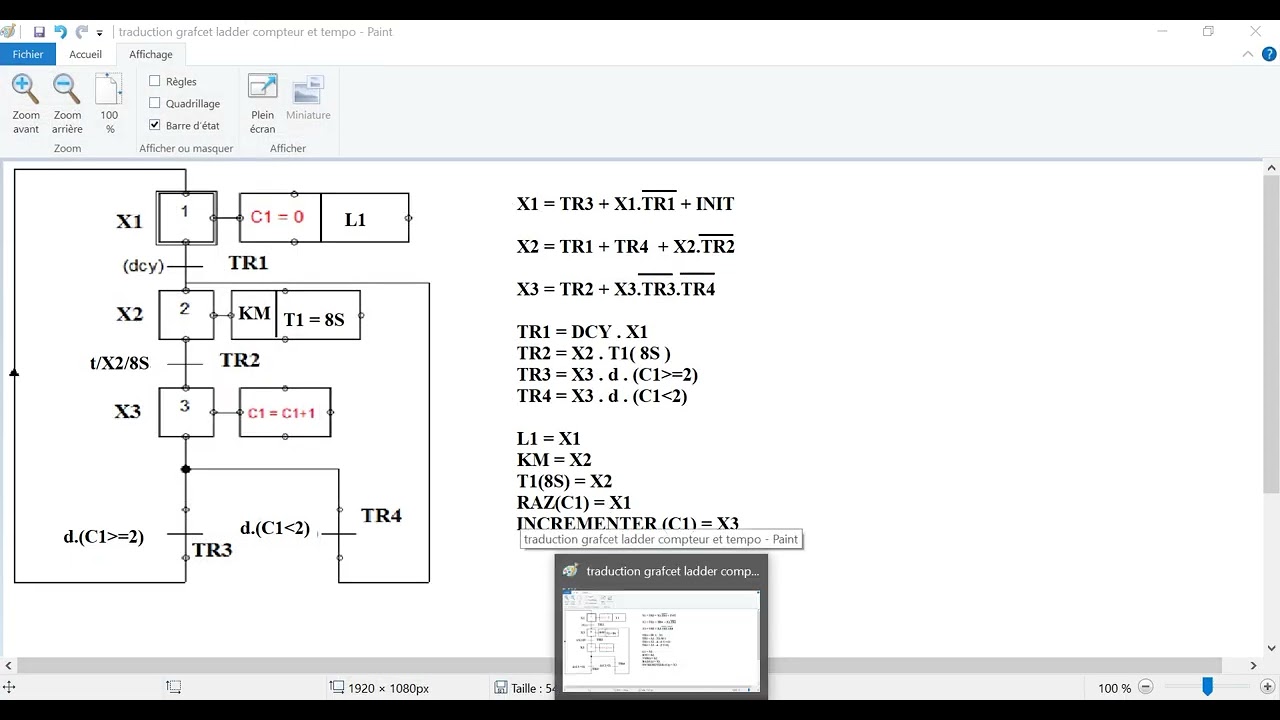Open the Fichier menu
Image resolution: width=1280 pixels, height=720 pixels.
(28, 54)
